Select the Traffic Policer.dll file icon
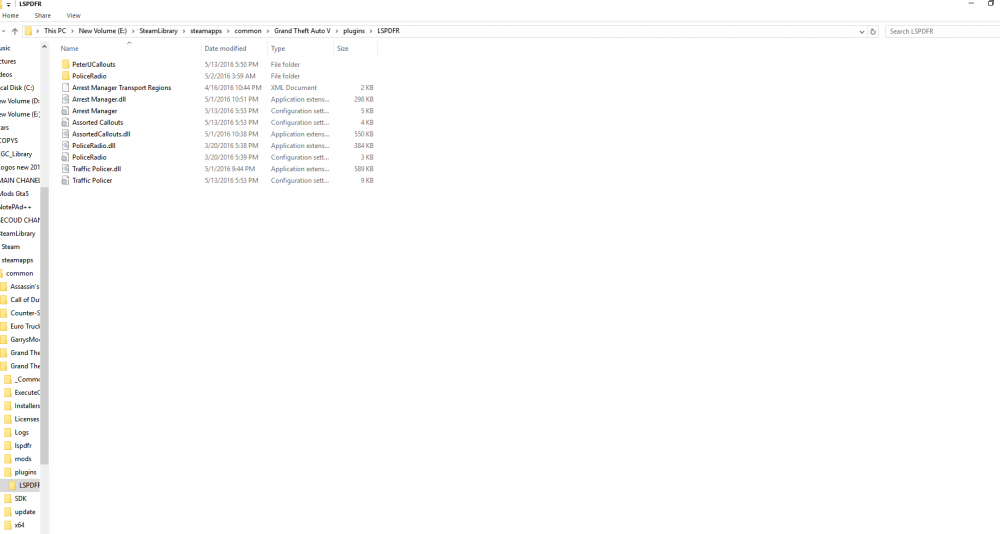Screen dimensions: 1000x534 pos(65,168)
